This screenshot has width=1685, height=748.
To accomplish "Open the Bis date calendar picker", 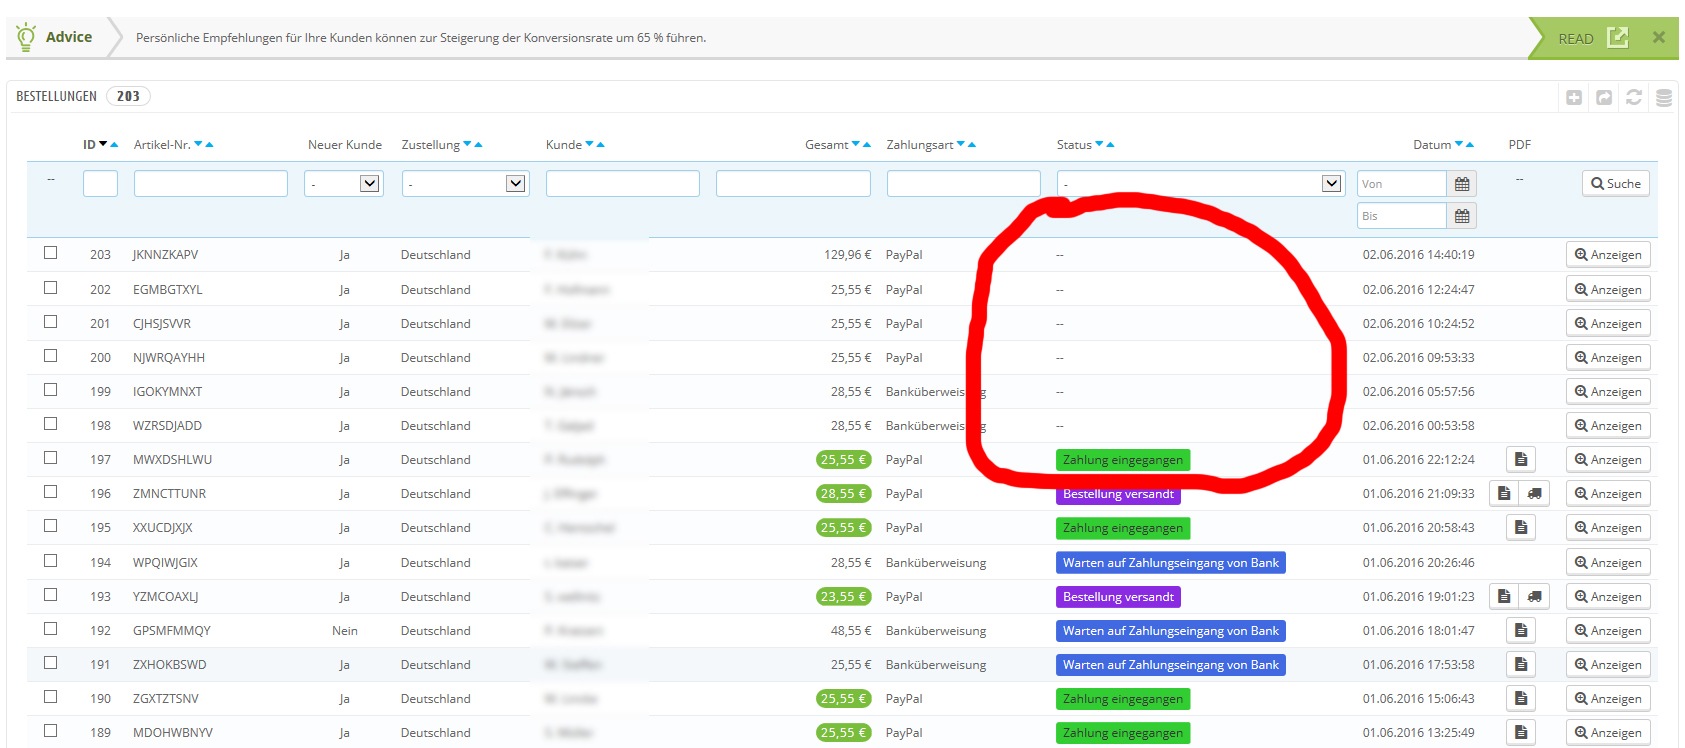I will point(1462,216).
